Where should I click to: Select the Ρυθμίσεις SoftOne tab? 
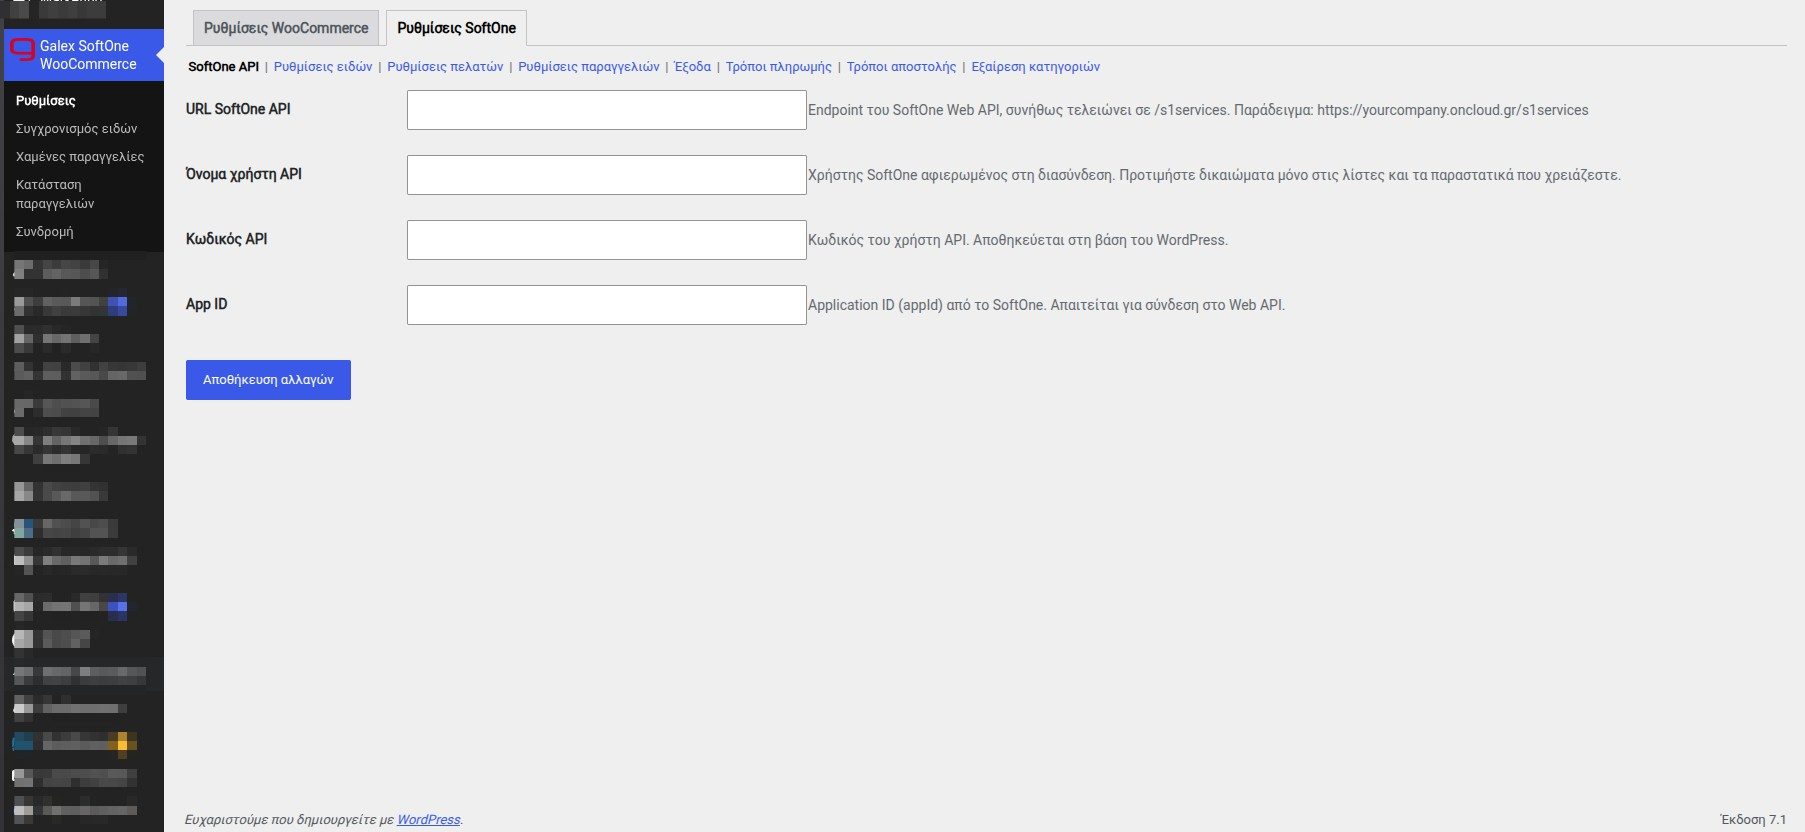(x=456, y=28)
